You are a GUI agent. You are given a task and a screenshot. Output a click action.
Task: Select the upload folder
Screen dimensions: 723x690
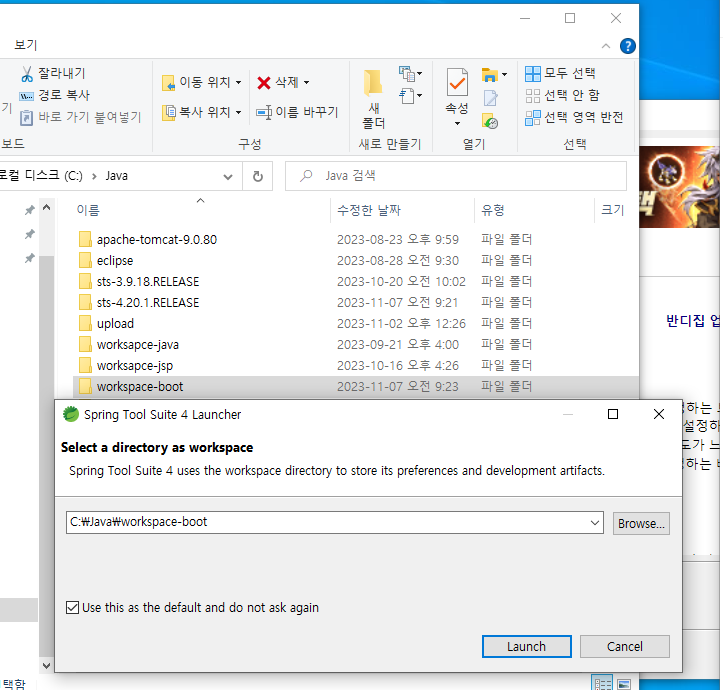coord(115,324)
